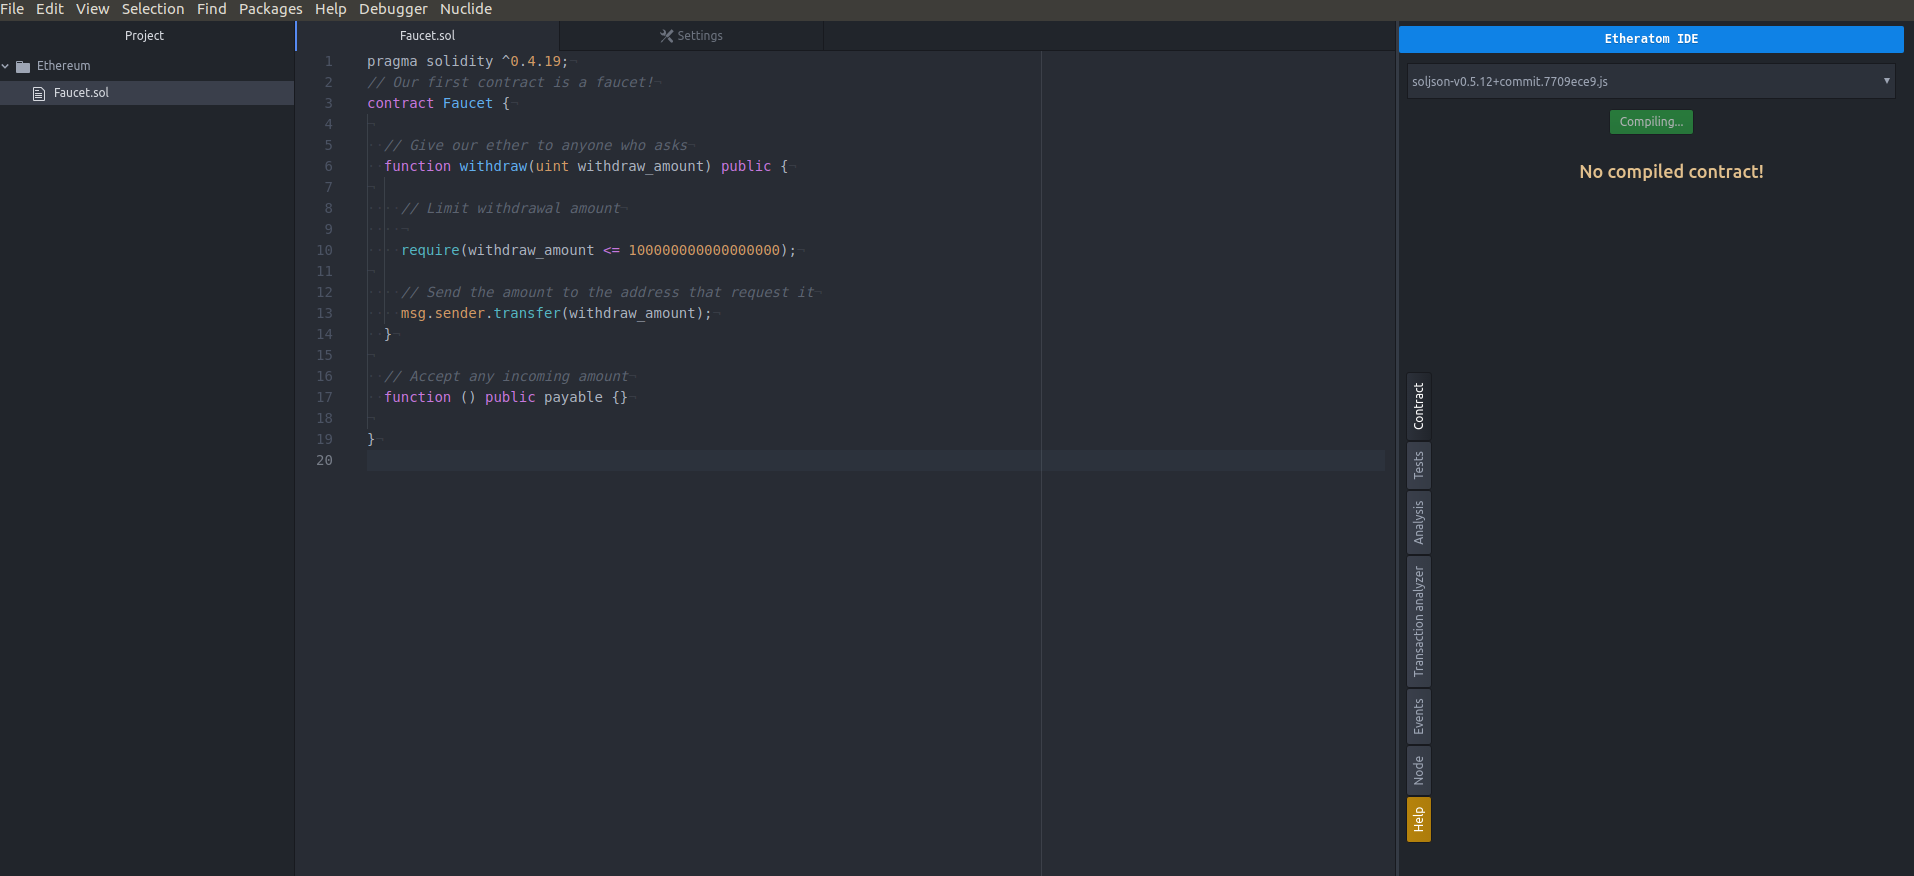The width and height of the screenshot is (1914, 876).
Task: Open the Events vertical tab
Action: pos(1419,716)
